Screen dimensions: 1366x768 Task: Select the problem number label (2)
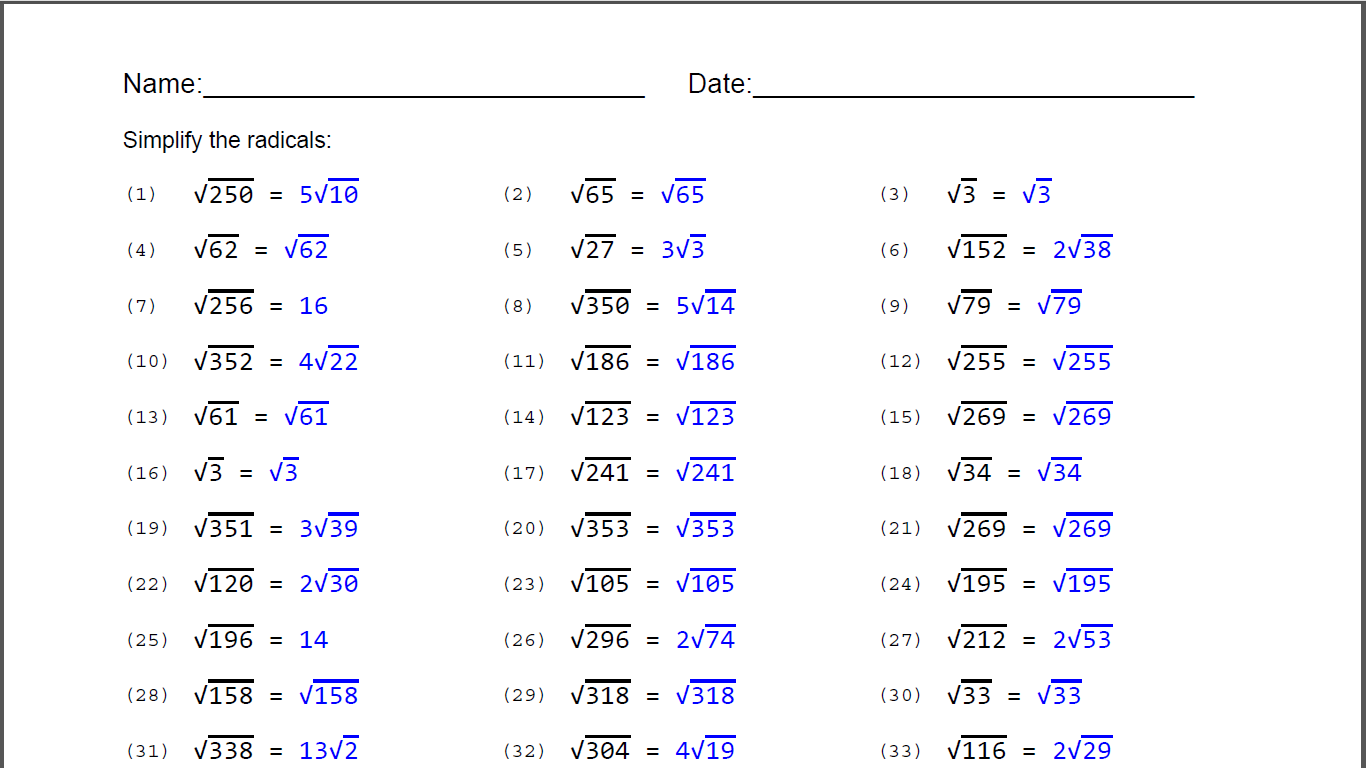coord(518,194)
